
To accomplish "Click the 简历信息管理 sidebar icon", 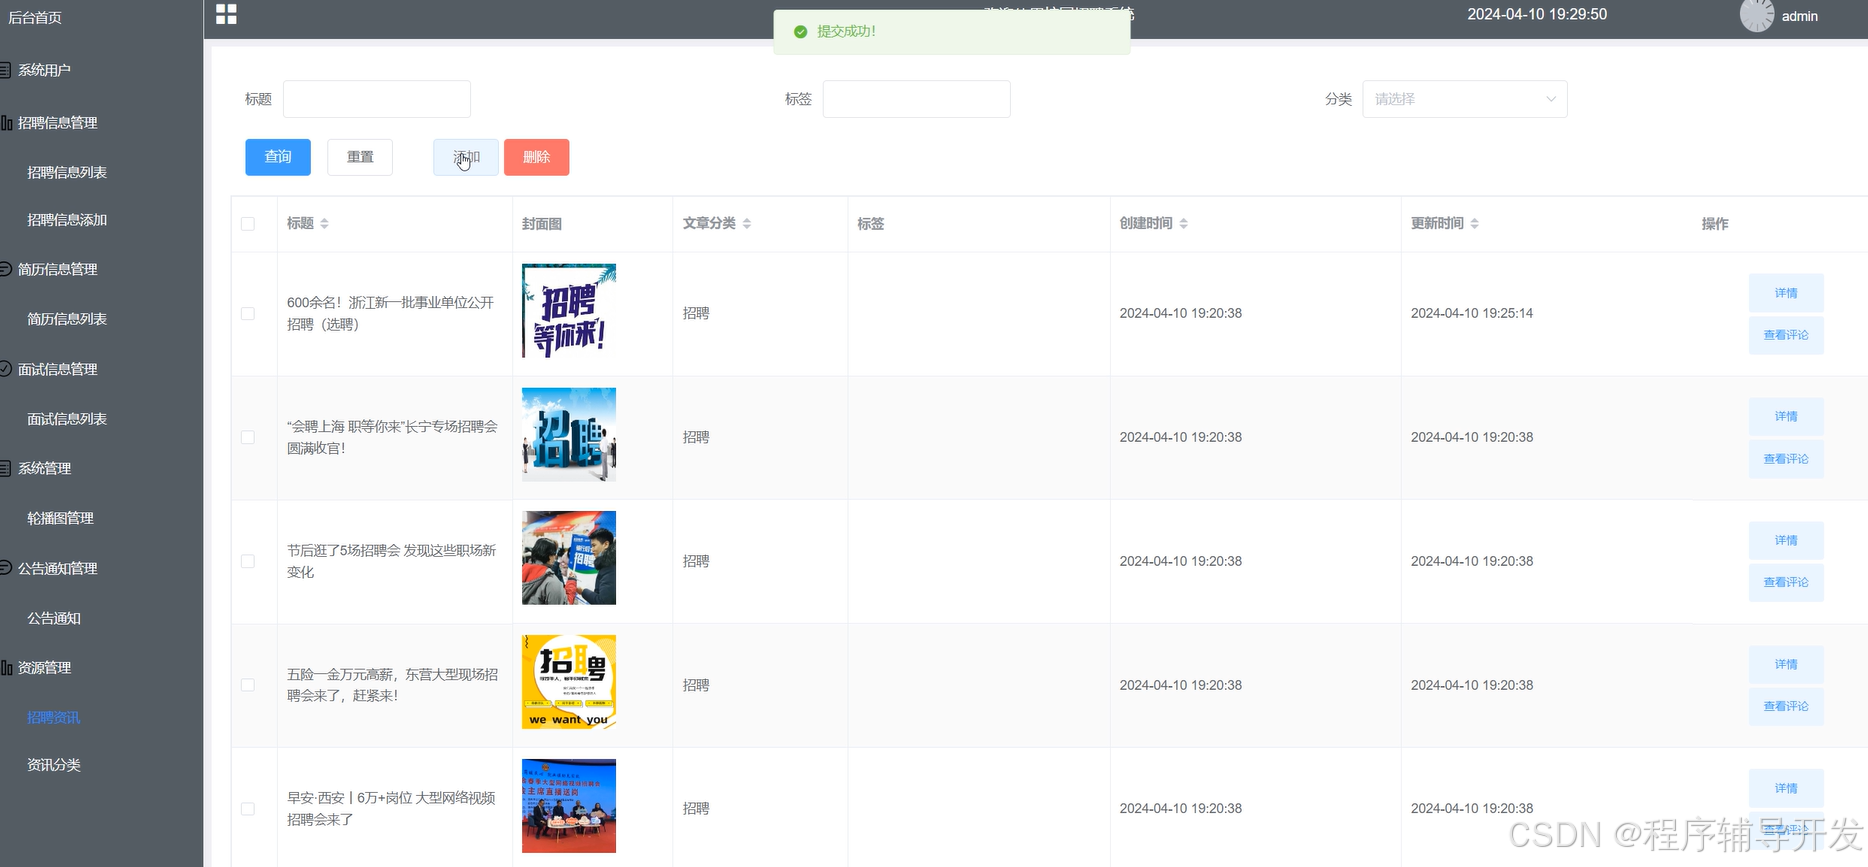I will [6, 269].
